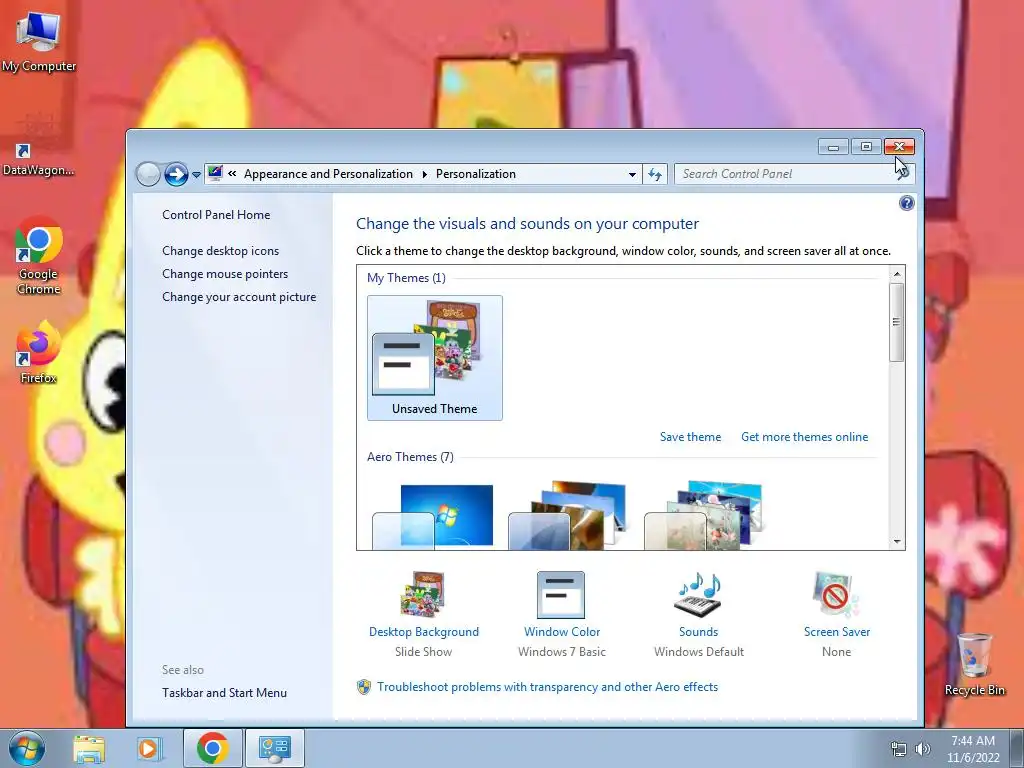This screenshot has height=768, width=1024.
Task: Click the Window Color text link
Action: [562, 632]
